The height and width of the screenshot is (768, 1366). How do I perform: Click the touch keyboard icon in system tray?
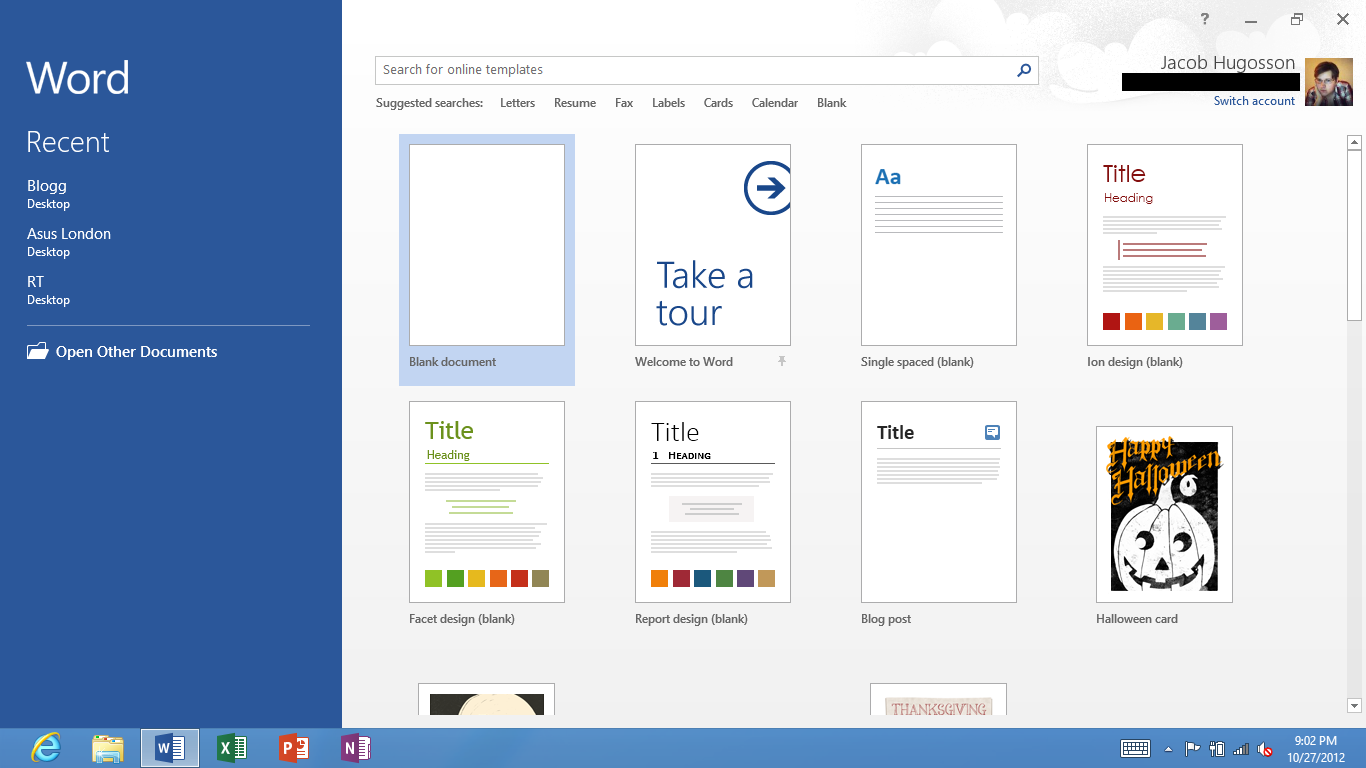(x=1135, y=747)
